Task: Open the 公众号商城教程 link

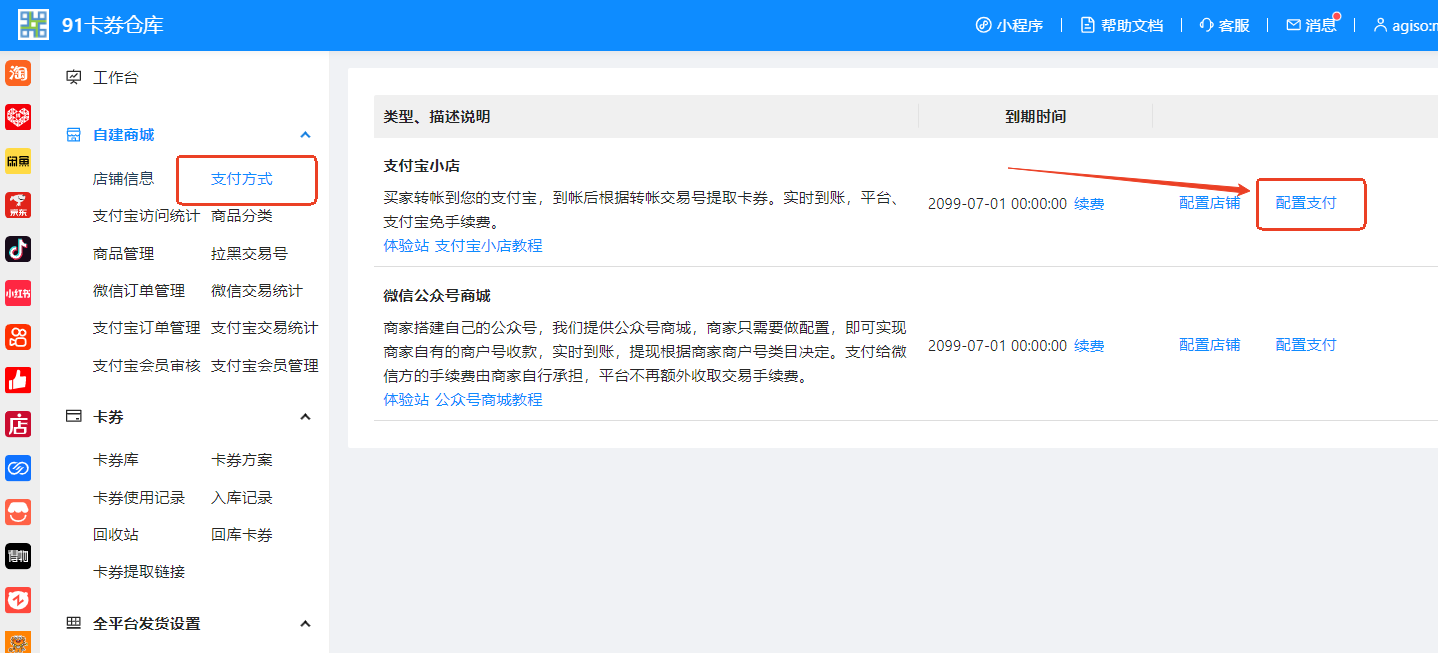Action: pyautogui.click(x=488, y=400)
